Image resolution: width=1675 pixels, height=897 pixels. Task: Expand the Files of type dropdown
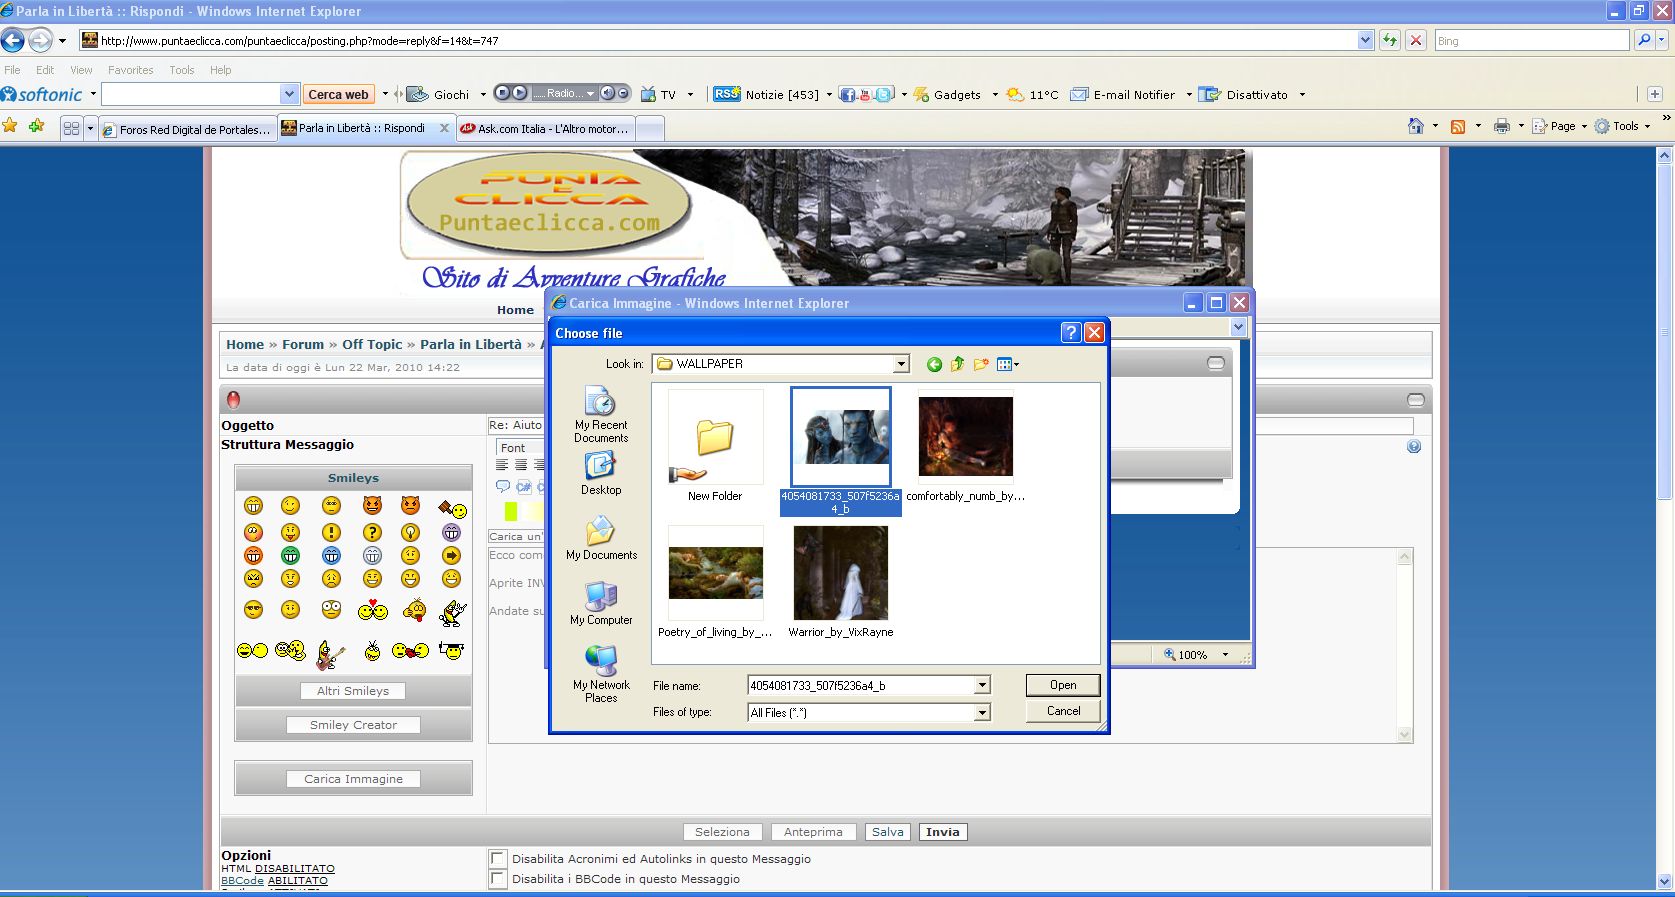coord(982,712)
